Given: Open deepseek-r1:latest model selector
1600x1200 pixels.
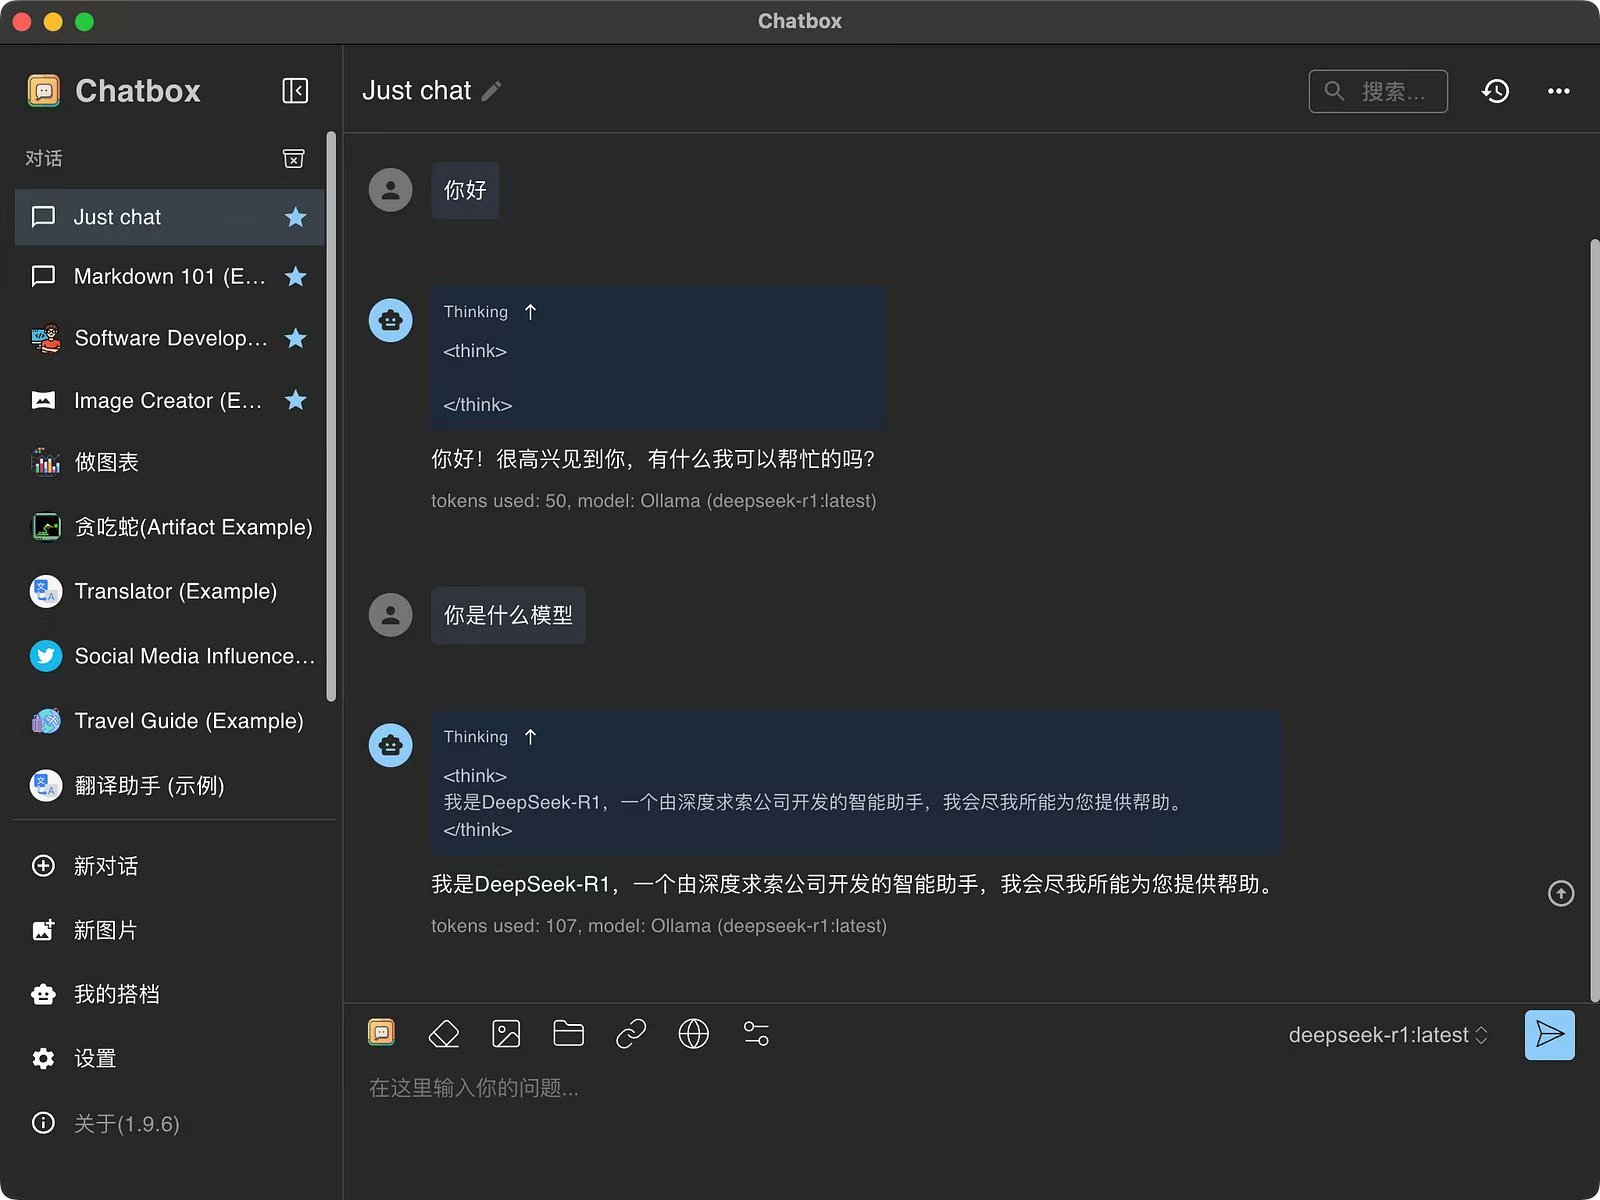Looking at the screenshot, I should click(1387, 1035).
